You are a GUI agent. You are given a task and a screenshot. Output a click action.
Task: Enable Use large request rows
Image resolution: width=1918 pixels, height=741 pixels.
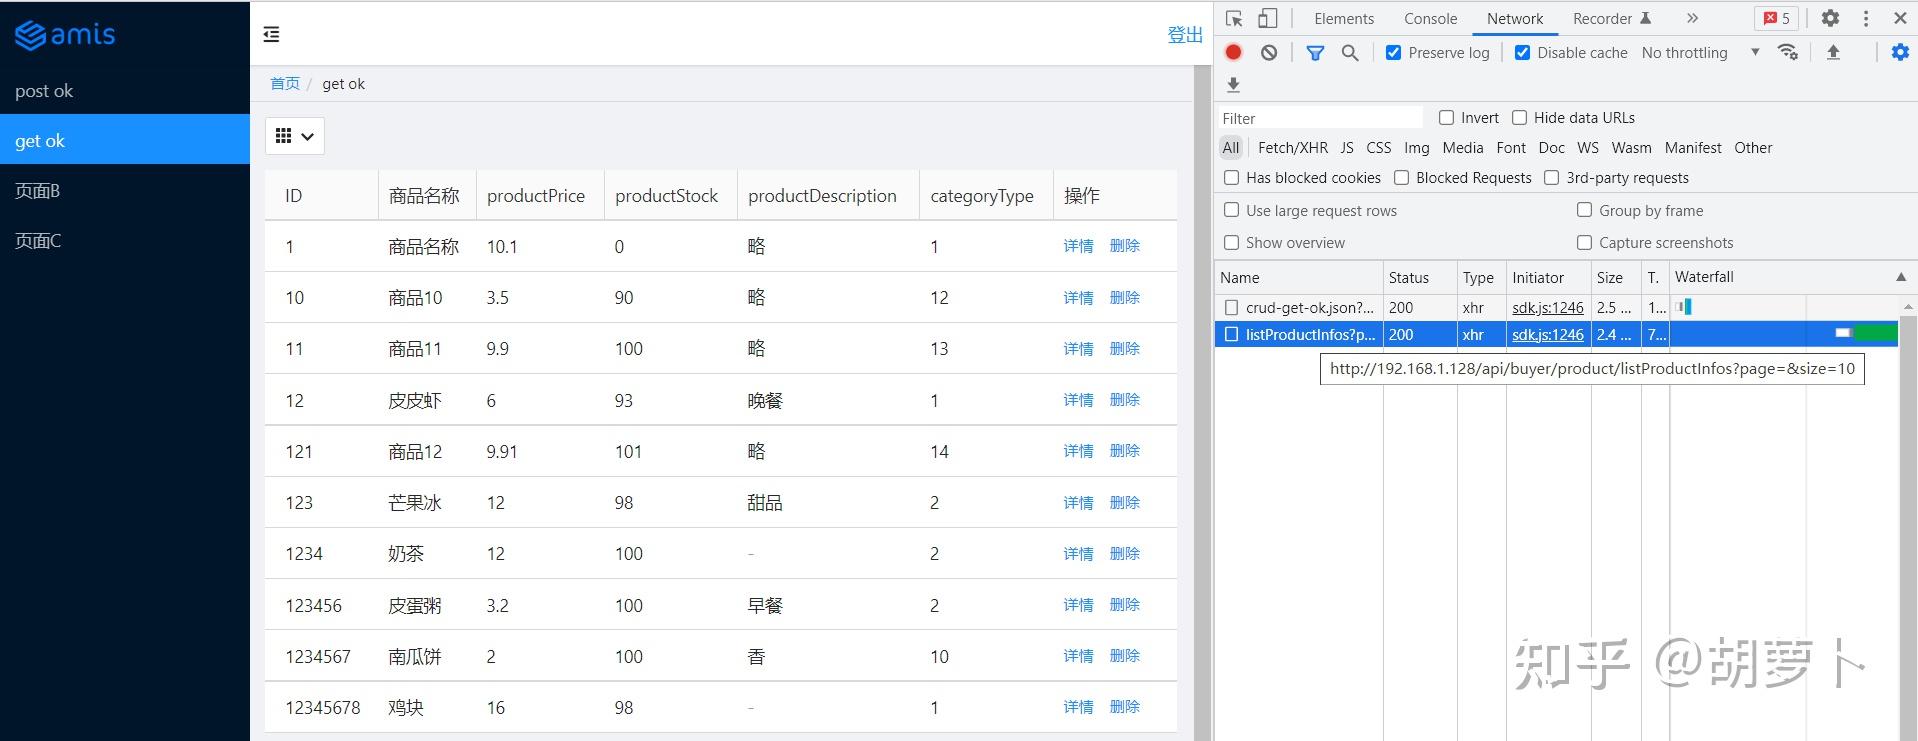coord(1232,211)
